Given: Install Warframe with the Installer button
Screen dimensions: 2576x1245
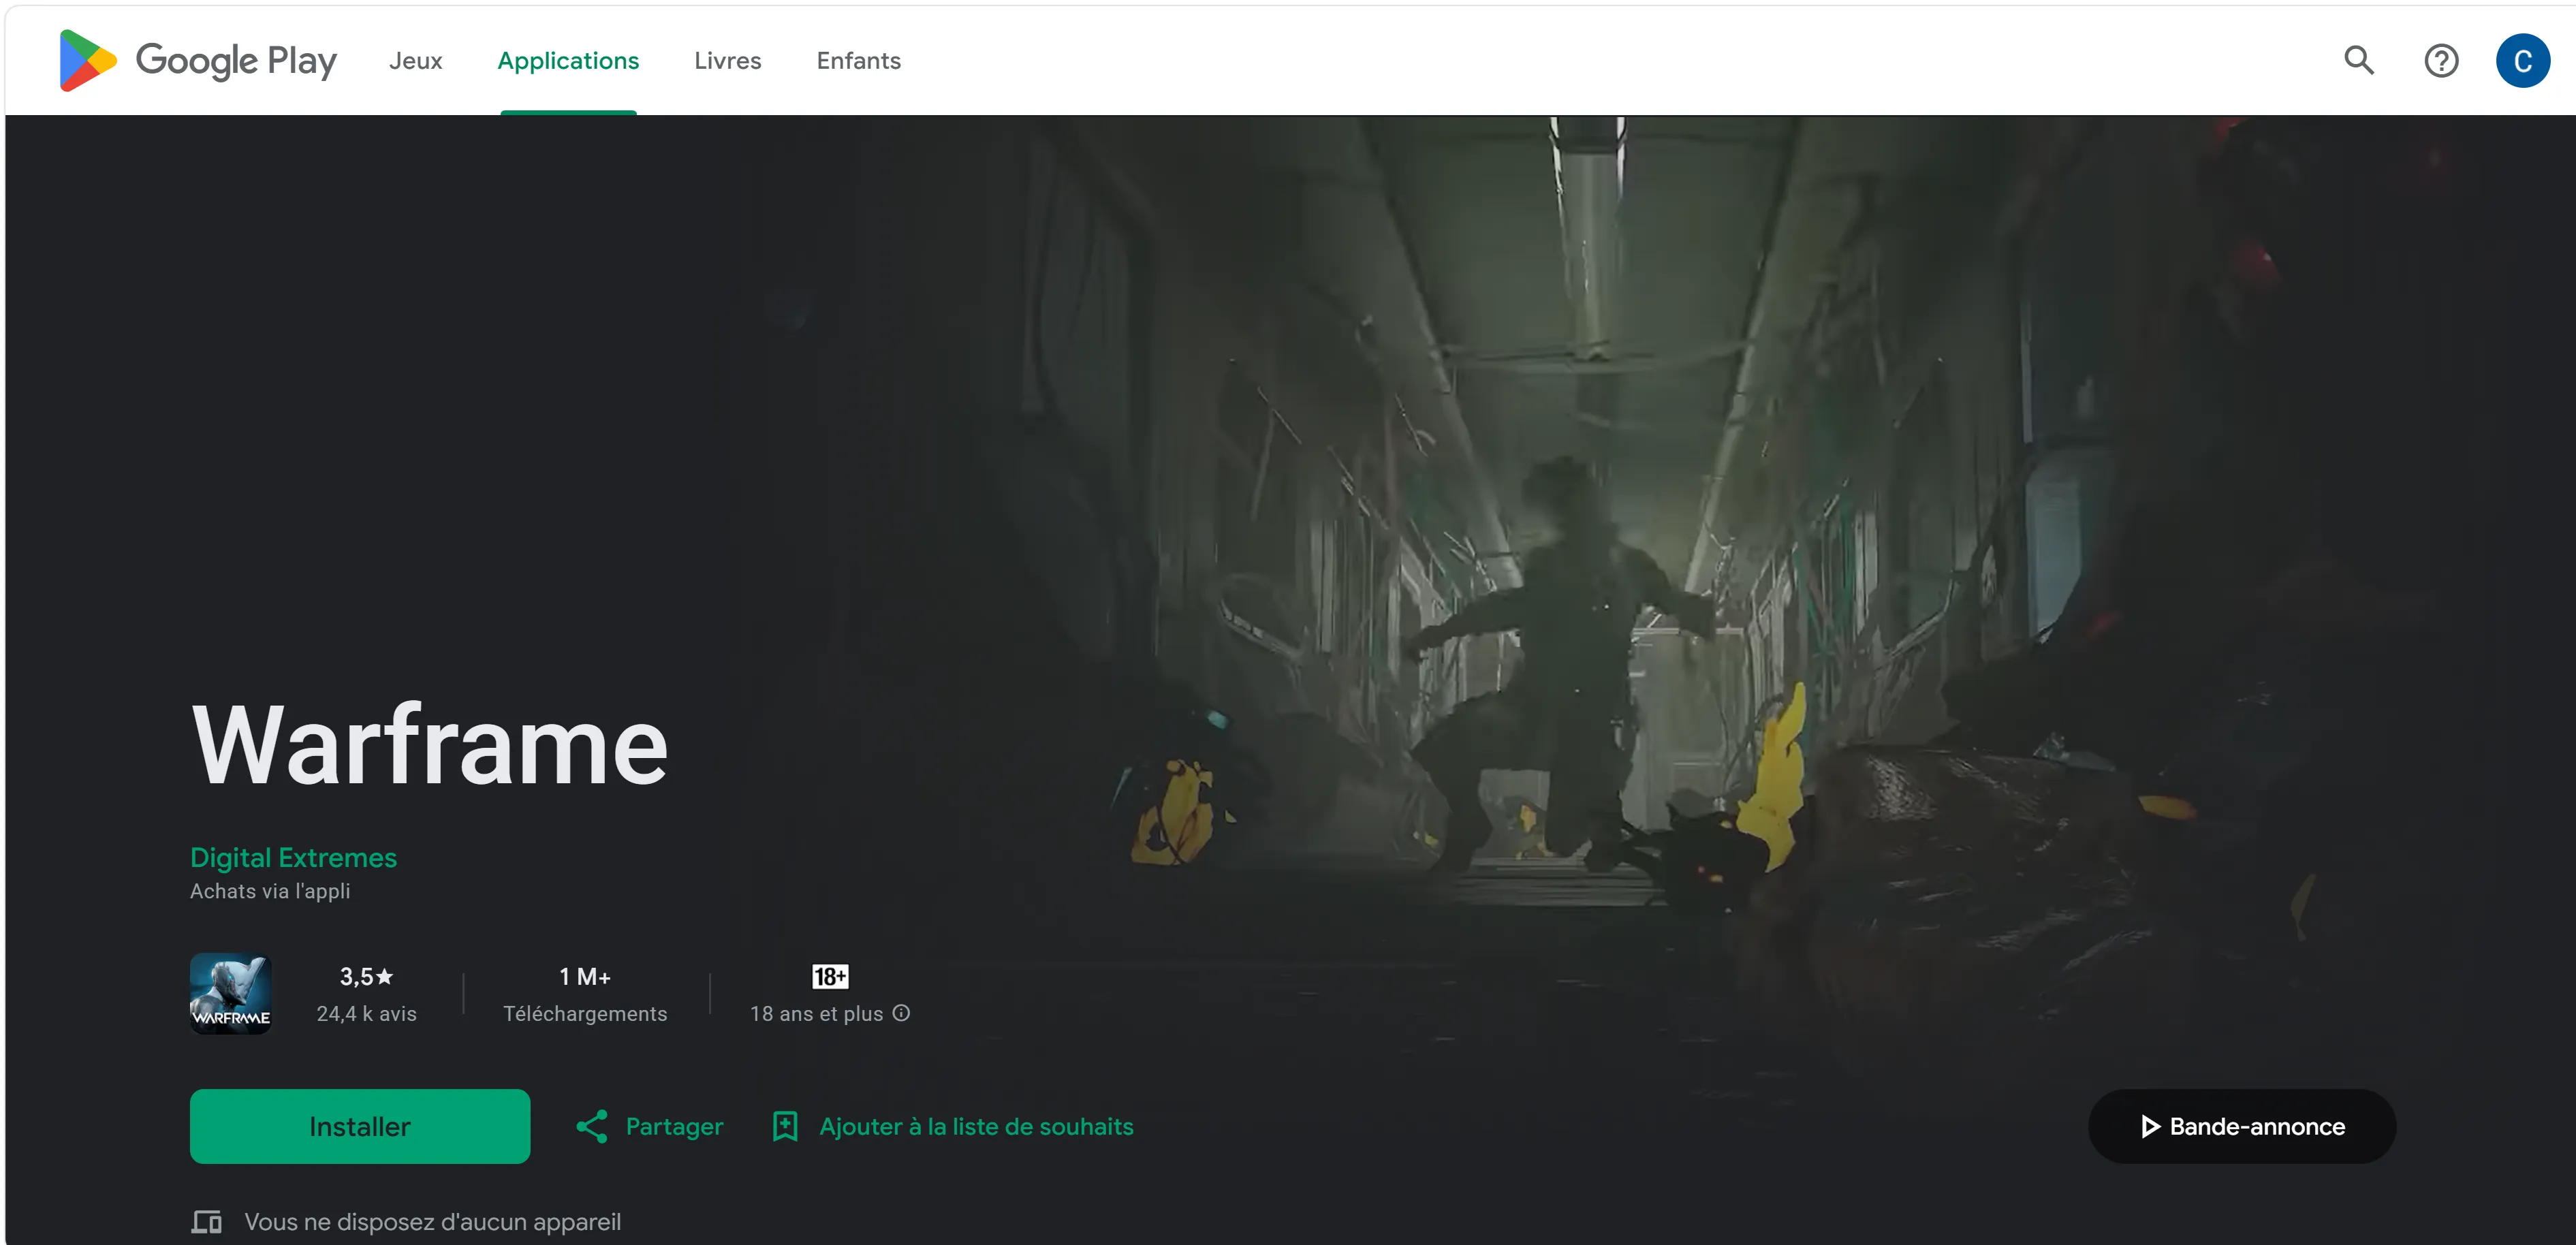Looking at the screenshot, I should coord(360,1127).
